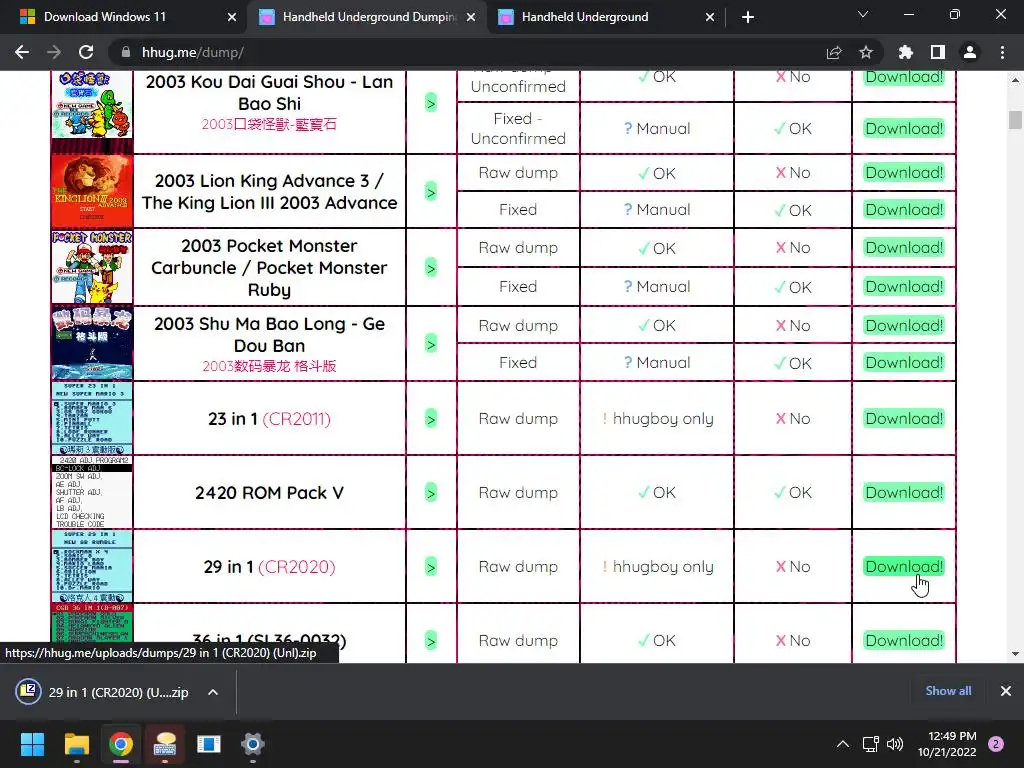The image size is (1024, 768).
Task: Go back using the browser back arrow
Action: pyautogui.click(x=22, y=52)
